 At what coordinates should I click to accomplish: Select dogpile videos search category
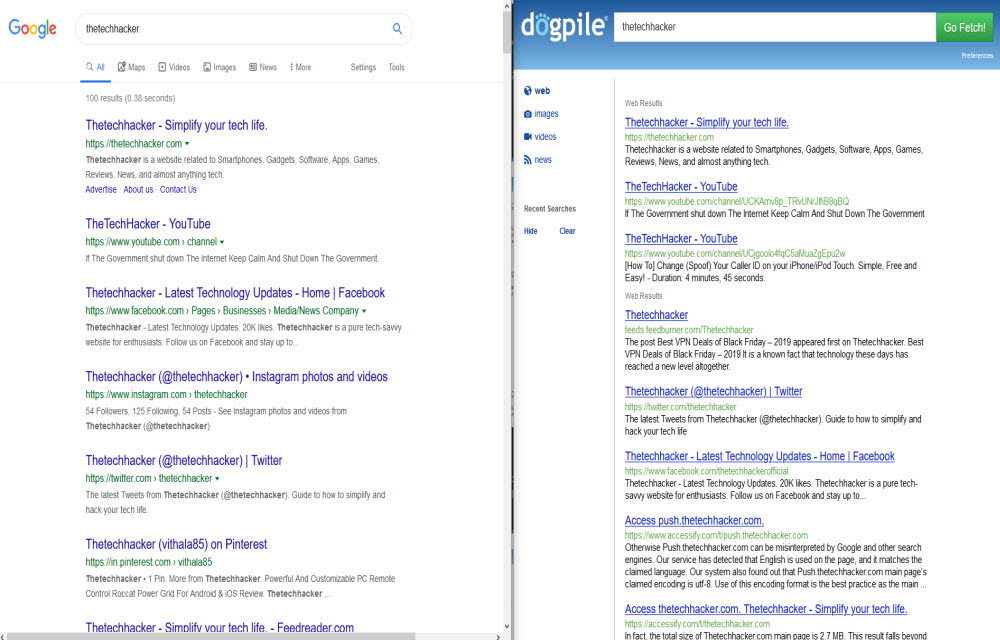(x=540, y=136)
